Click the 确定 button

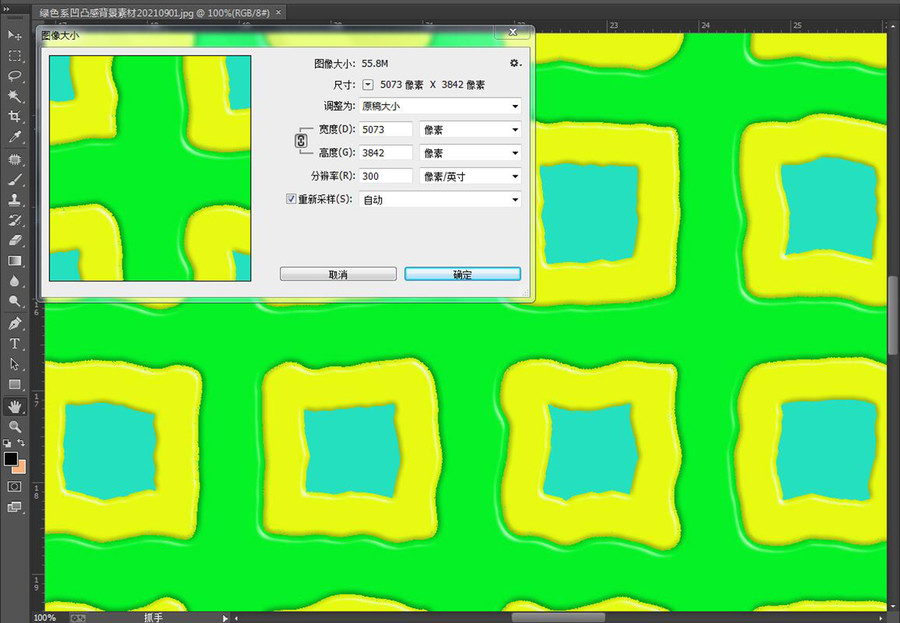point(463,274)
